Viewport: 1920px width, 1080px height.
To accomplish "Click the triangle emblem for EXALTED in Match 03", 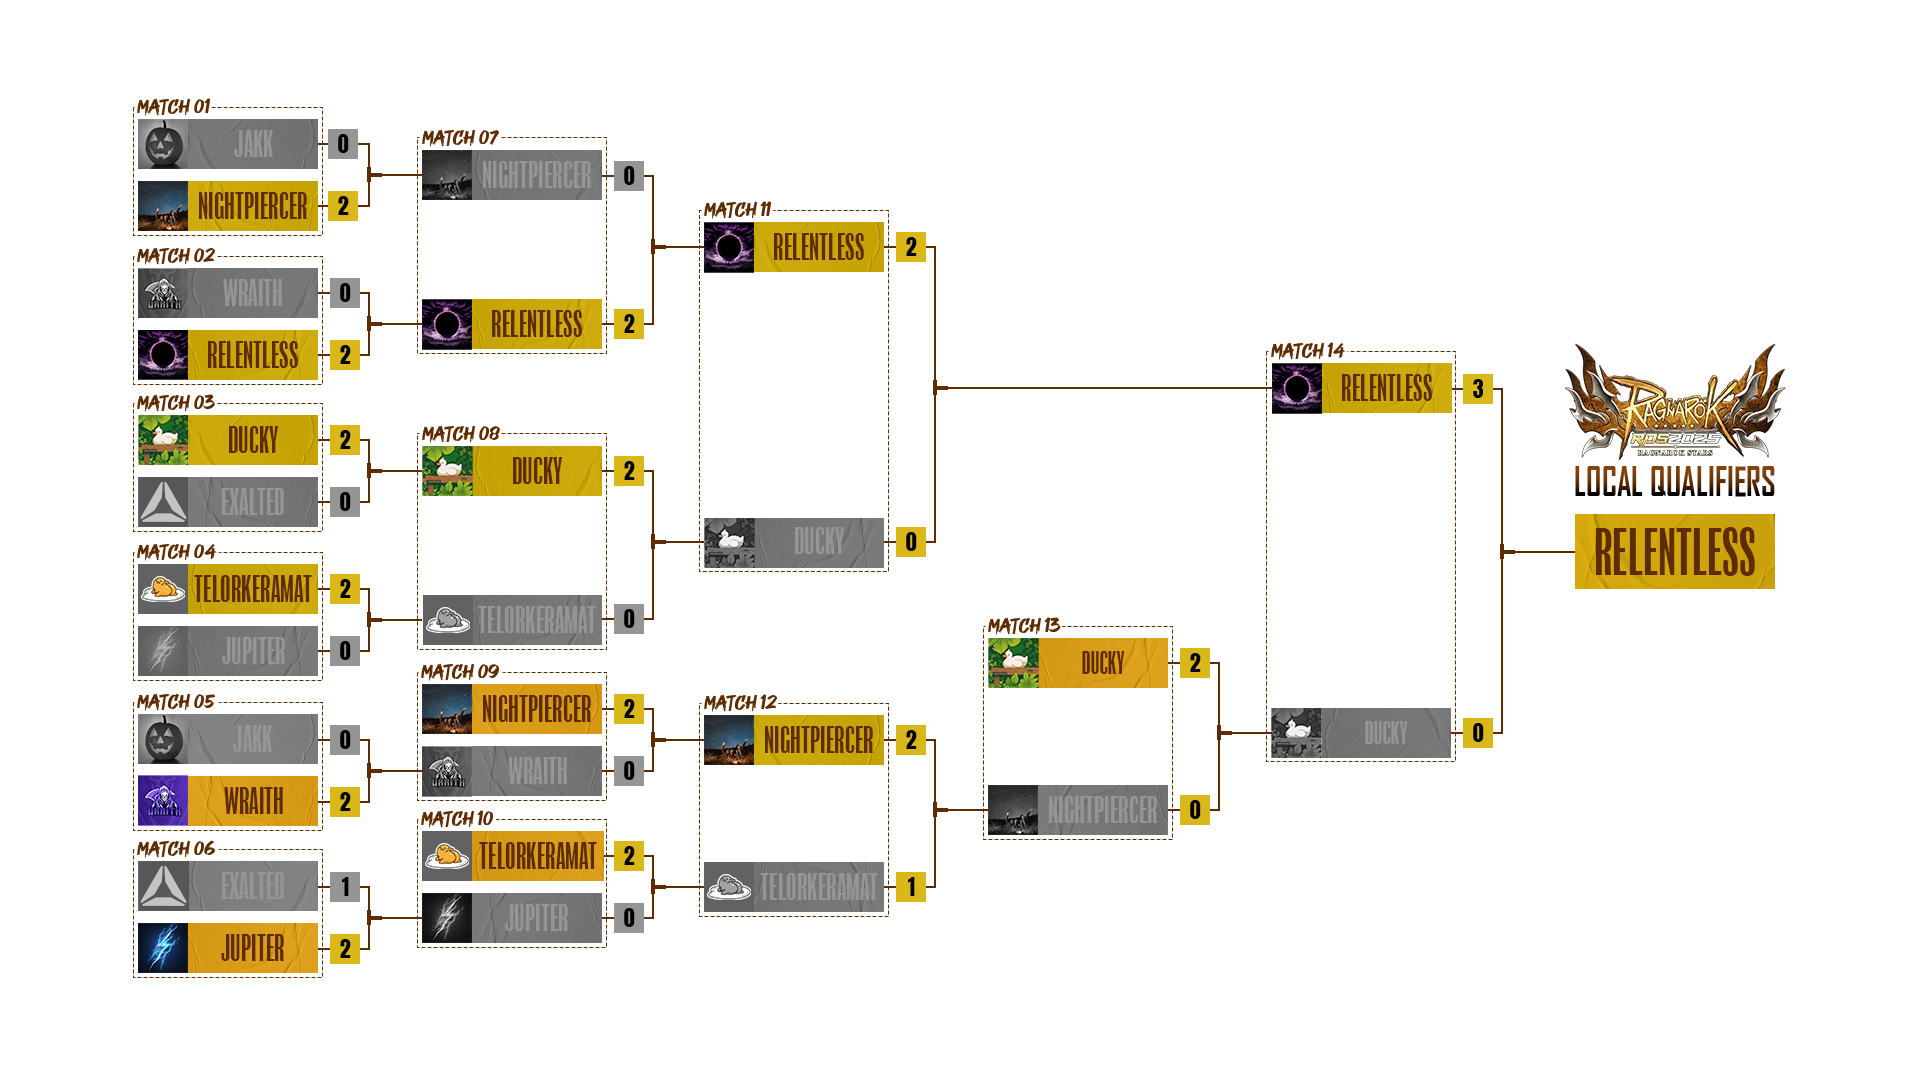I will pos(162,504).
